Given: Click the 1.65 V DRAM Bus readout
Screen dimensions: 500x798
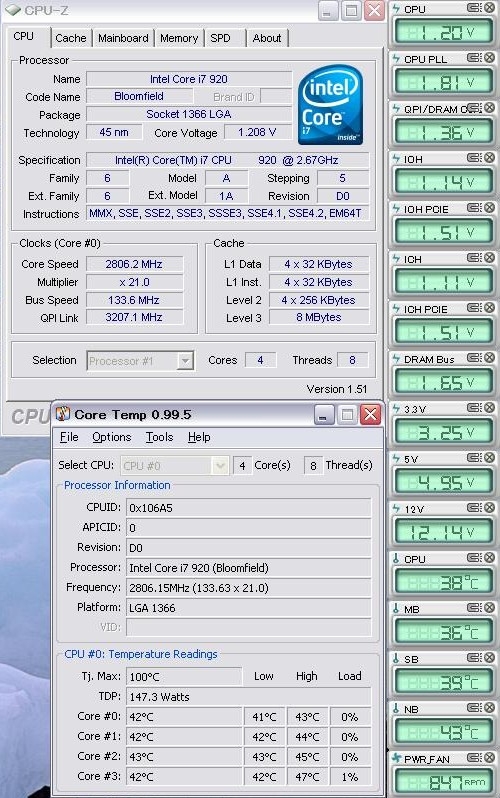Looking at the screenshot, I should (442, 382).
